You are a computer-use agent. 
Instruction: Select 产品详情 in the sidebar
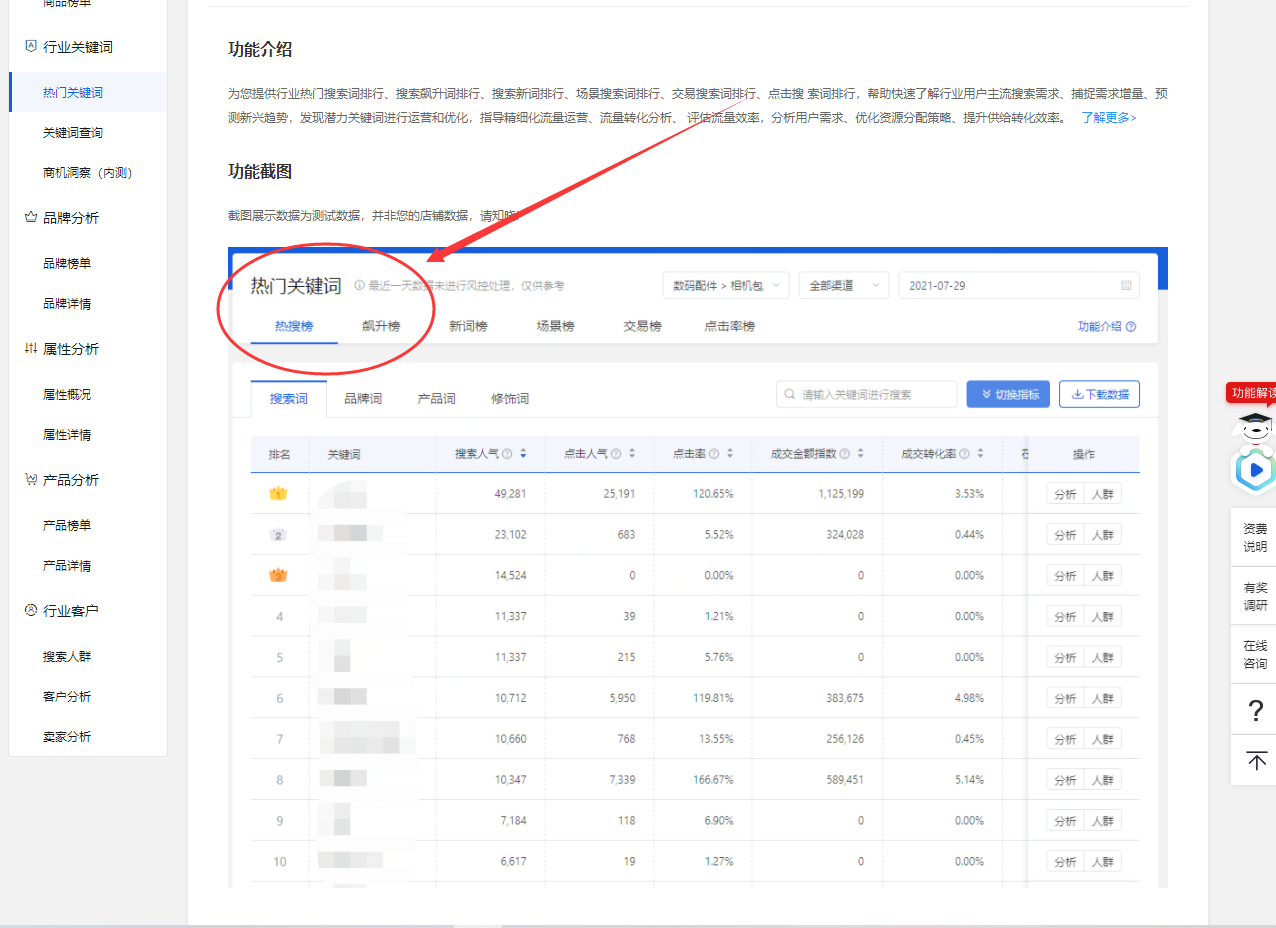click(67, 565)
